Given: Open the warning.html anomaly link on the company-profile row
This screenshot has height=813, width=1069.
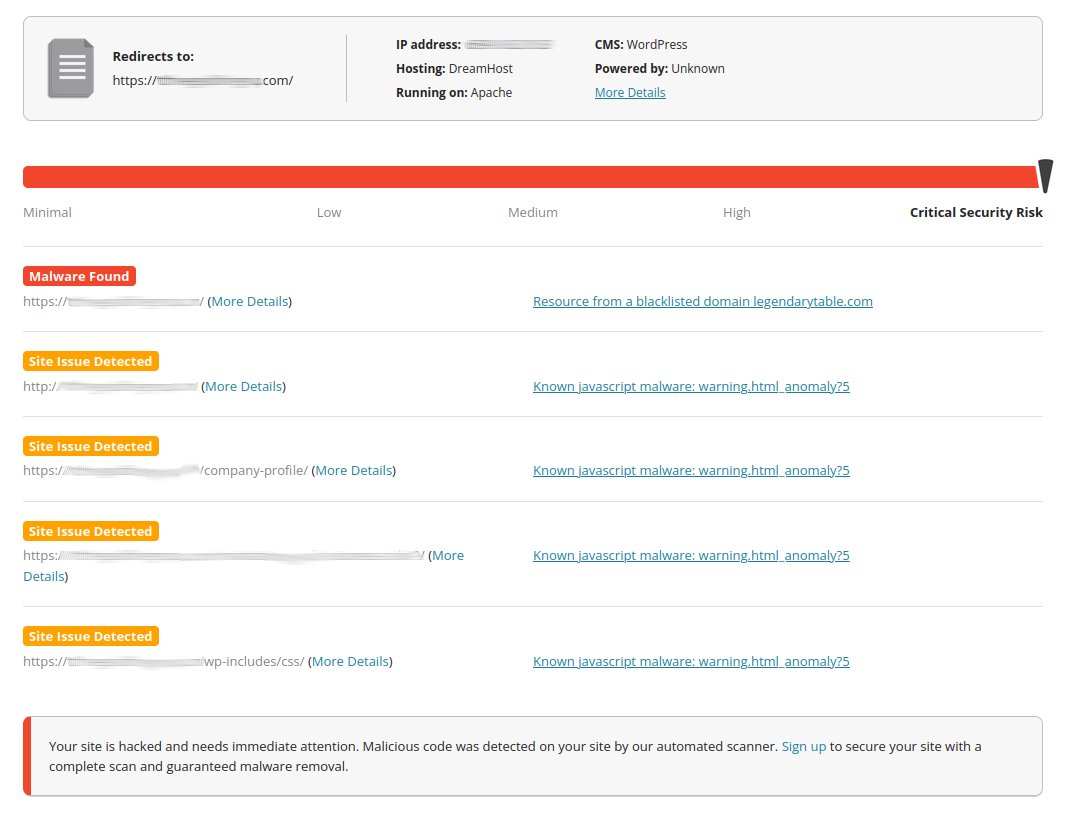Looking at the screenshot, I should coord(691,470).
